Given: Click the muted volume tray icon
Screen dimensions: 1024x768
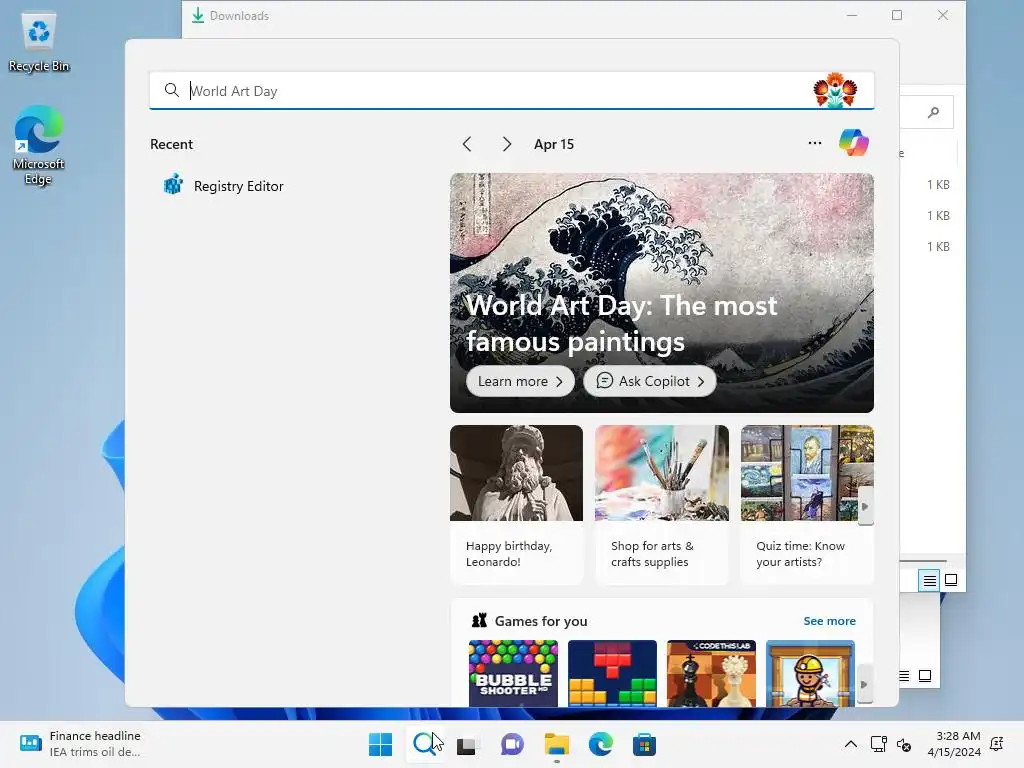Looking at the screenshot, I should point(904,744).
